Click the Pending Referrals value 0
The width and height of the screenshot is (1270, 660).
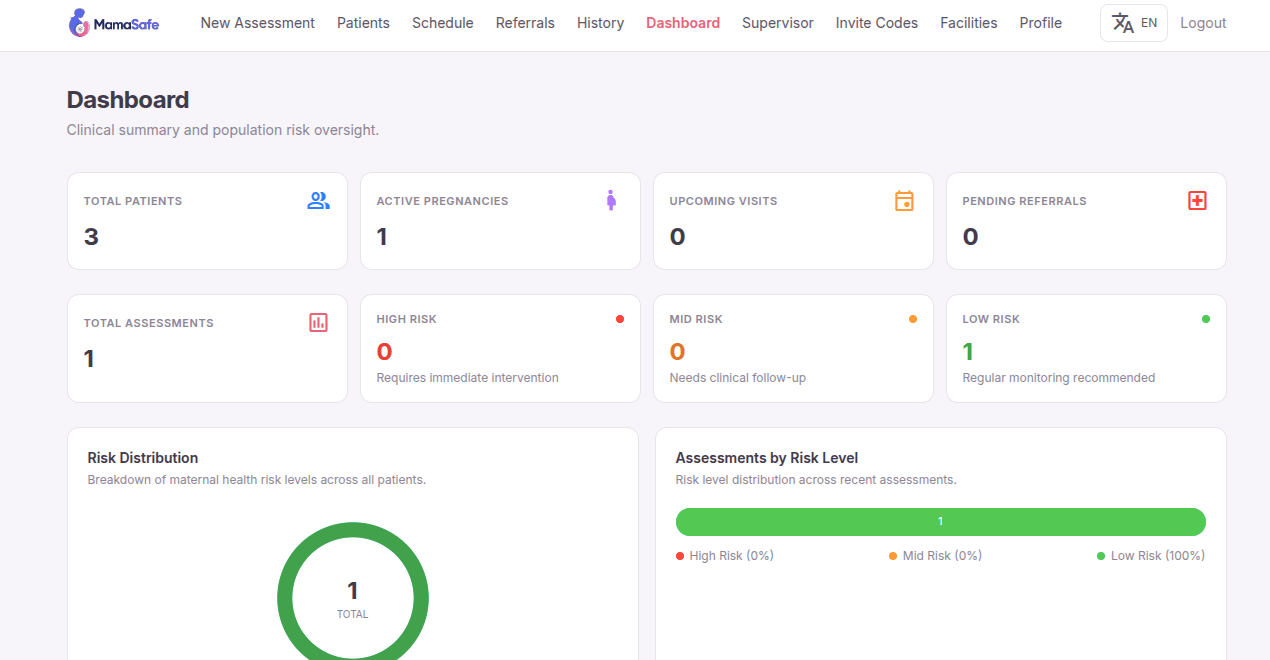pyautogui.click(x=970, y=237)
